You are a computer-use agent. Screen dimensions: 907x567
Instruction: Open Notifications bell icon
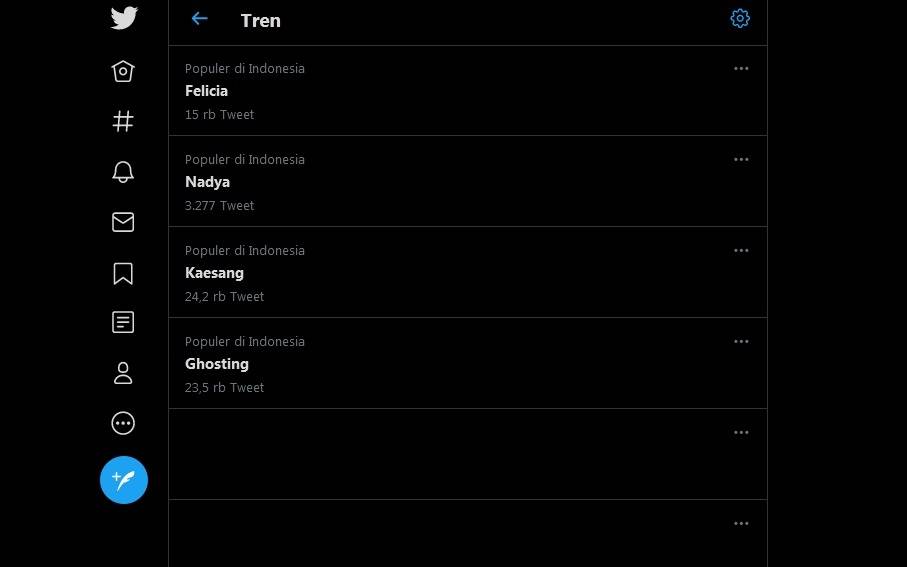point(123,172)
